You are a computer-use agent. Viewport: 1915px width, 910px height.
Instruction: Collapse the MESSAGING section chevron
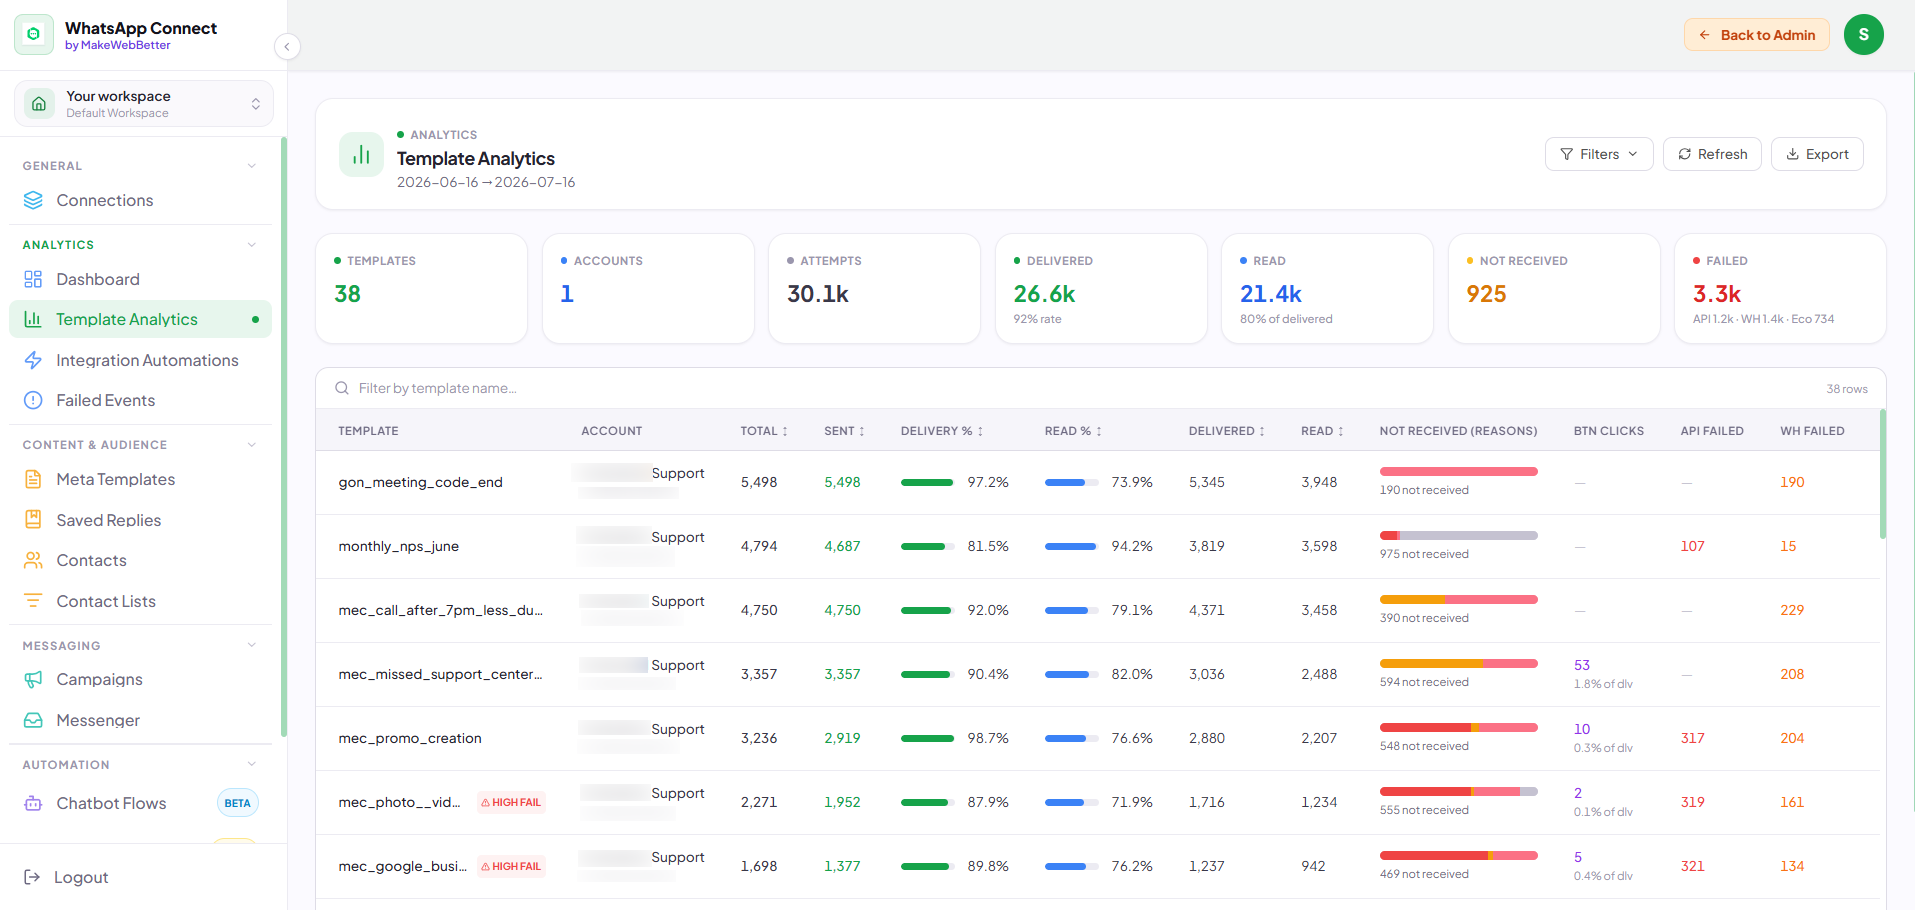pyautogui.click(x=252, y=645)
